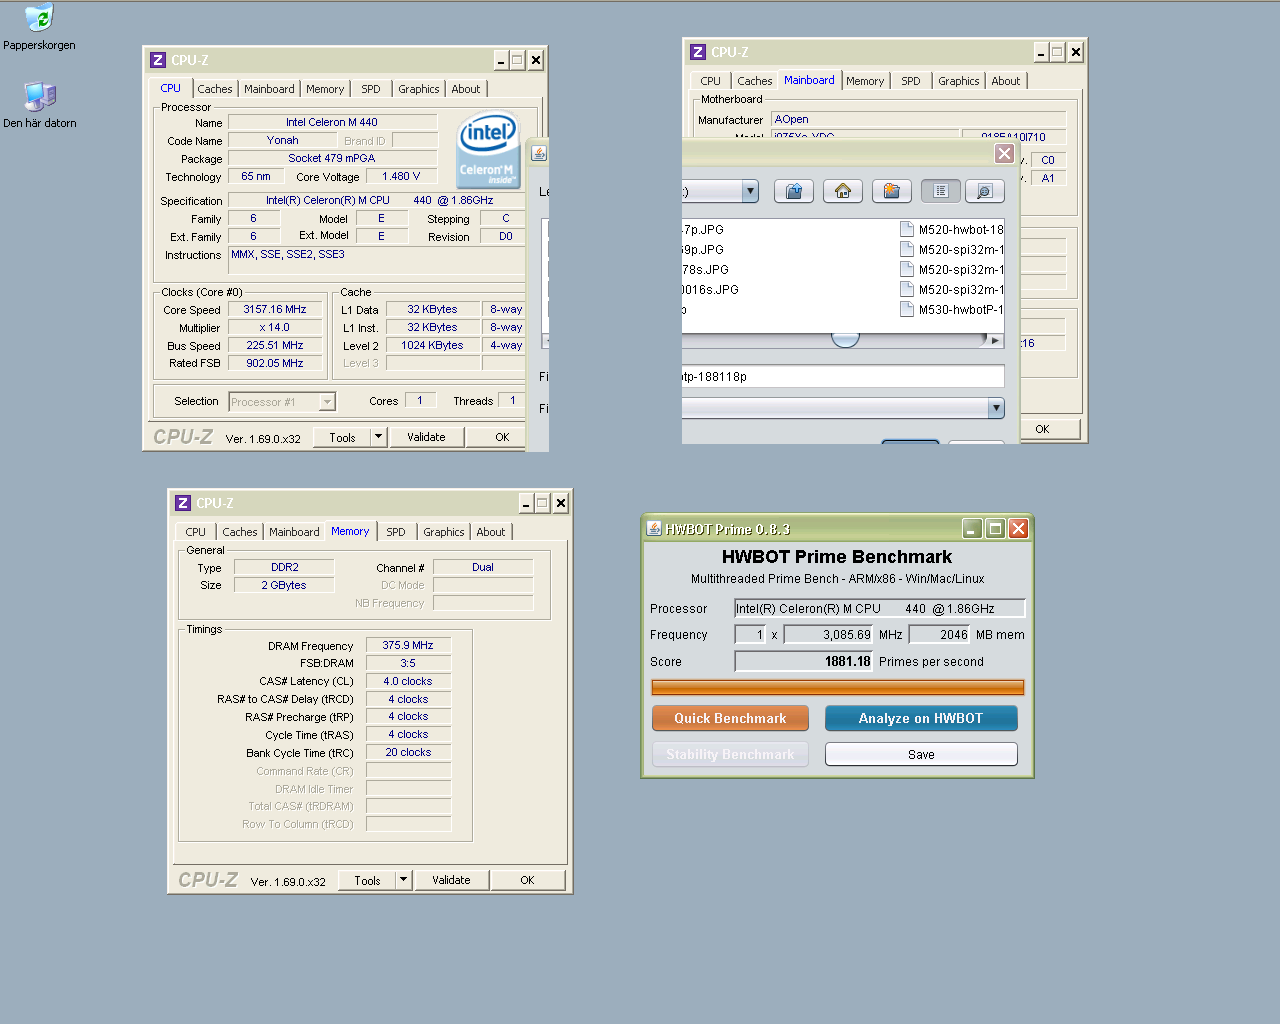Open the folder location combo box in the file dialog
The width and height of the screenshot is (1280, 1024).
coord(750,191)
